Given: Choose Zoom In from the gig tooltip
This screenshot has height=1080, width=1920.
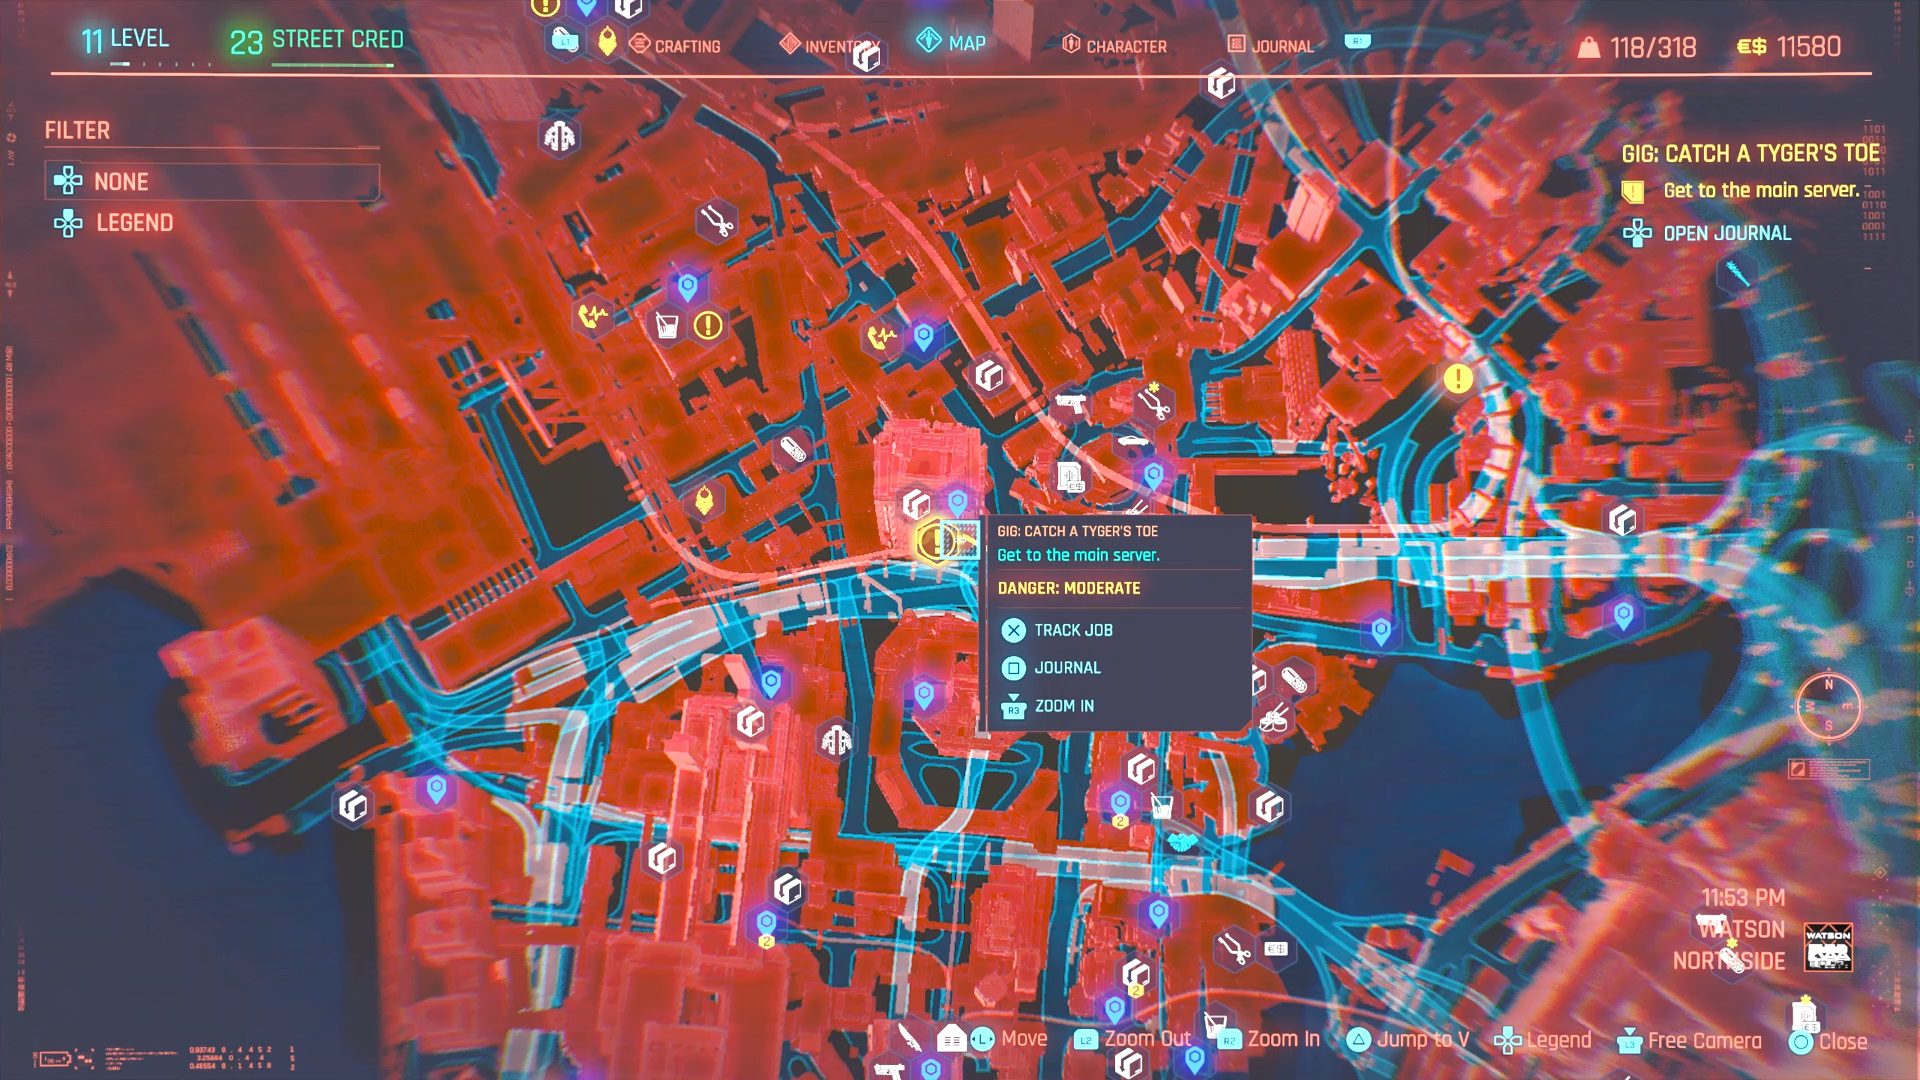Looking at the screenshot, I should tap(1048, 706).
